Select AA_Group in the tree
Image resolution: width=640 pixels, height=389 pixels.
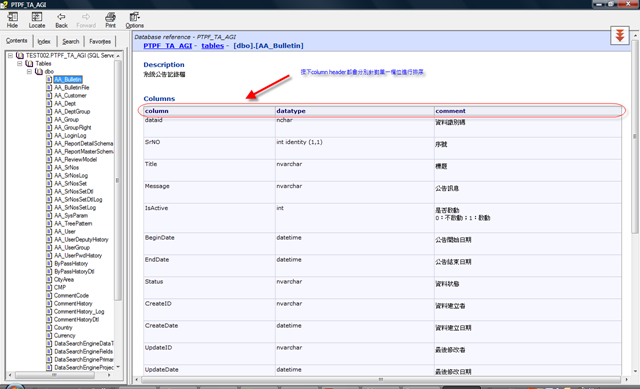point(67,120)
